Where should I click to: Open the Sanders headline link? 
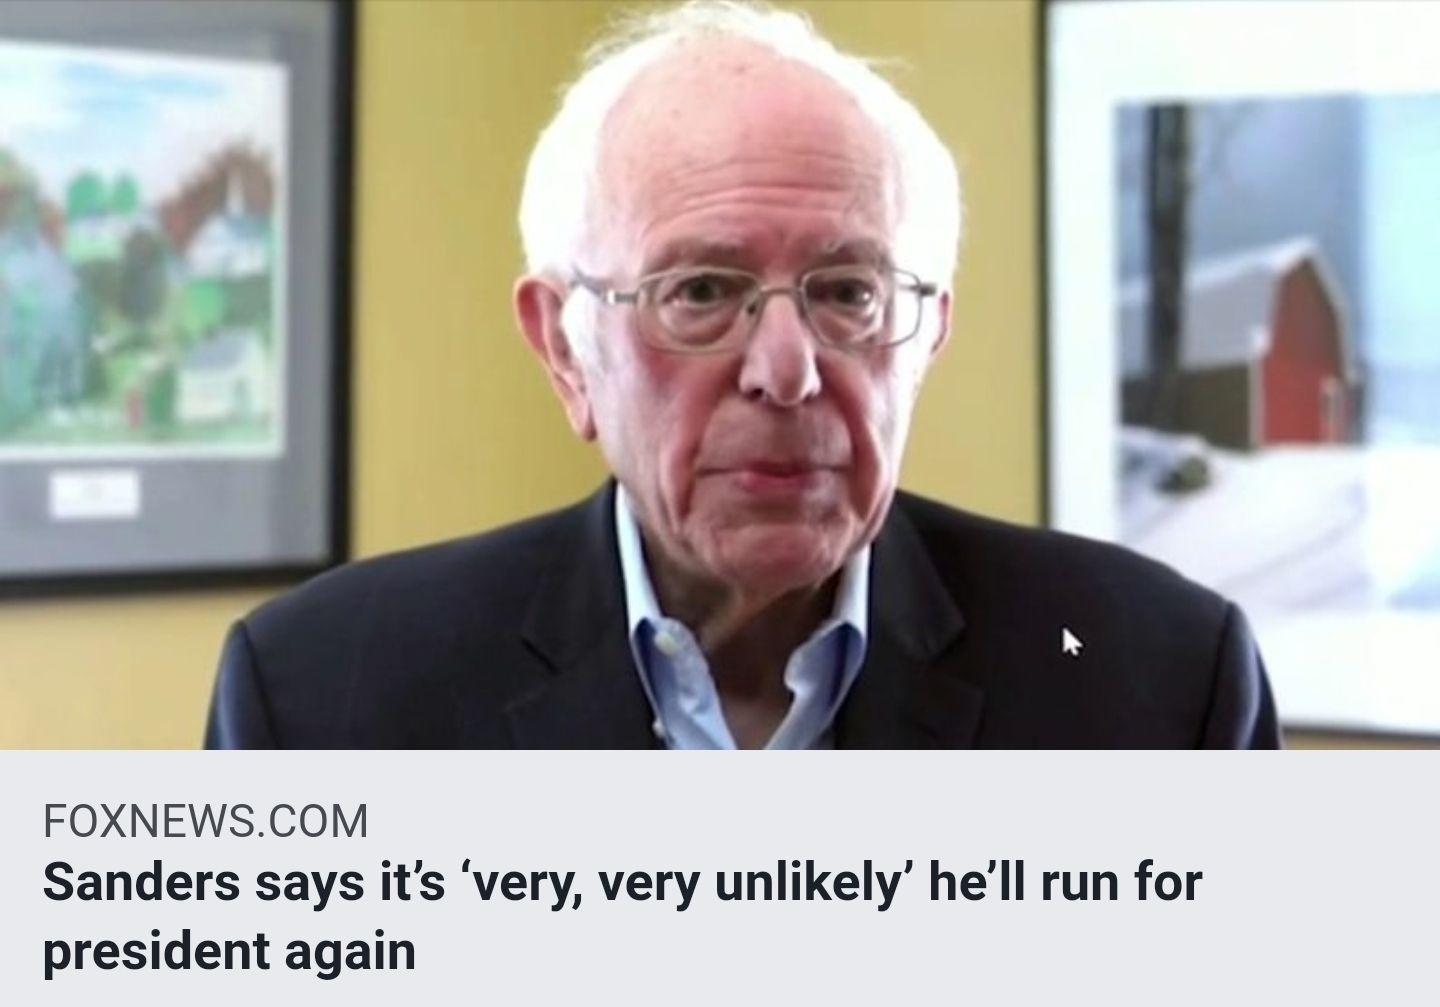(621, 916)
